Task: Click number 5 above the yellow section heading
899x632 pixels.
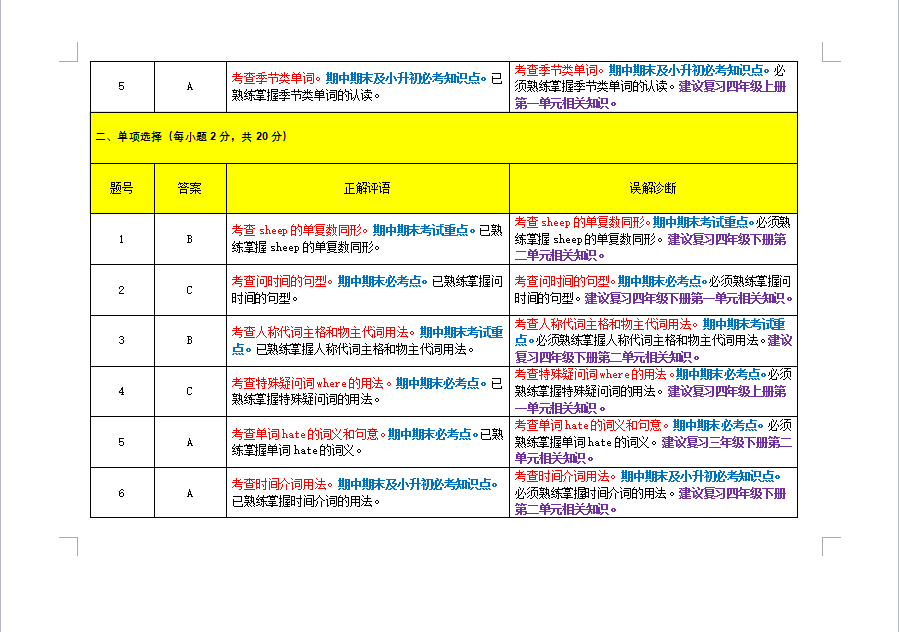Action: (x=122, y=86)
